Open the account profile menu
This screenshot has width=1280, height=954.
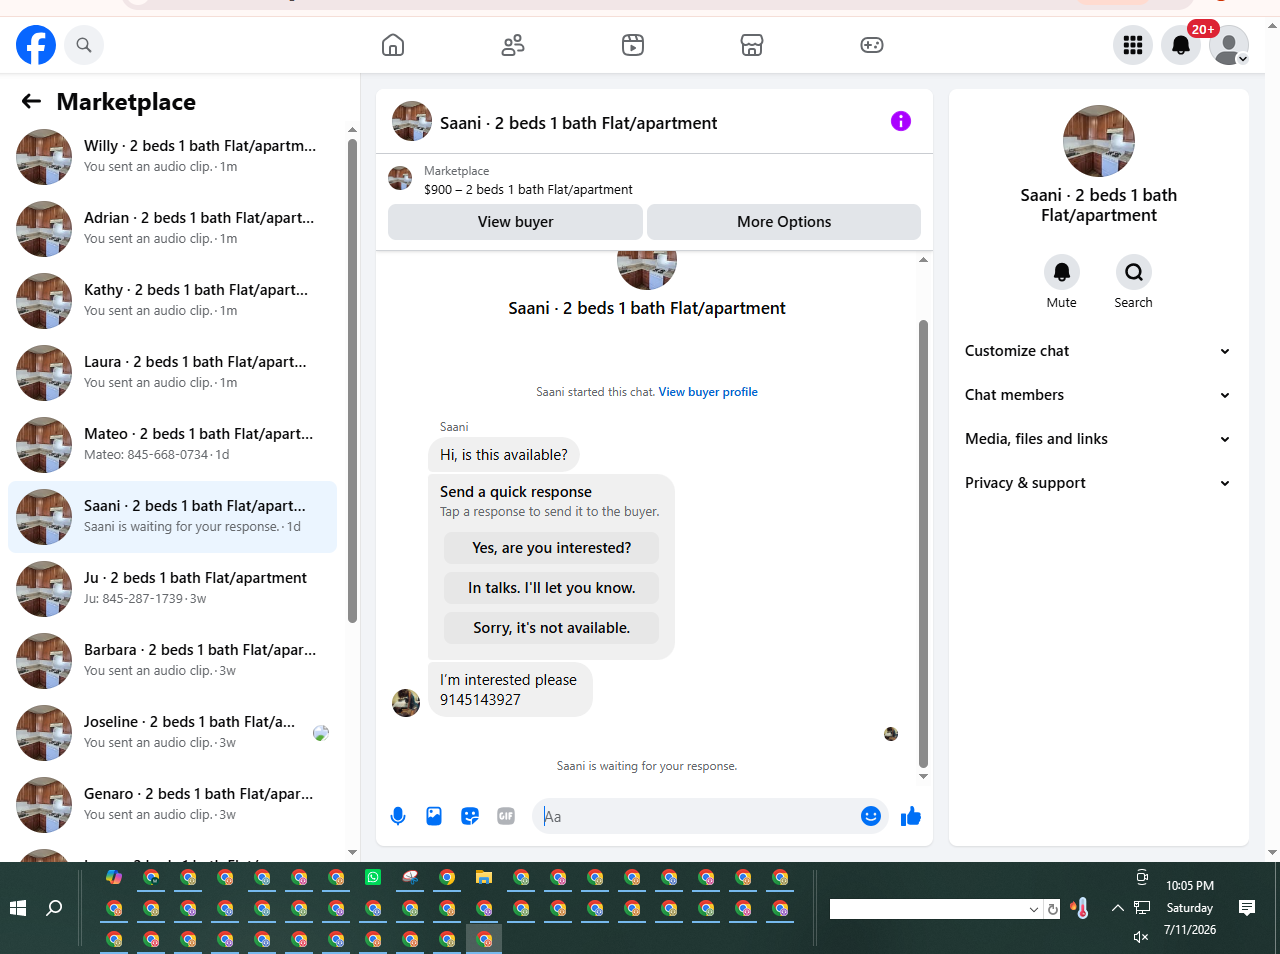coord(1229,45)
